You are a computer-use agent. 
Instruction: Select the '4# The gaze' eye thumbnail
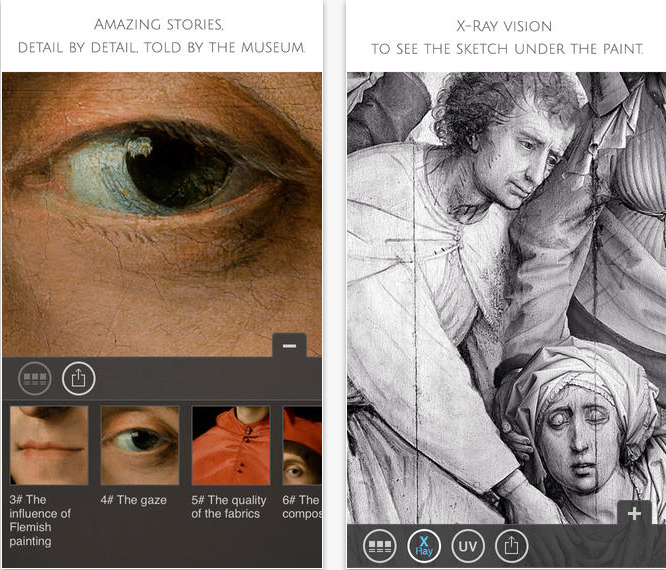click(x=140, y=445)
